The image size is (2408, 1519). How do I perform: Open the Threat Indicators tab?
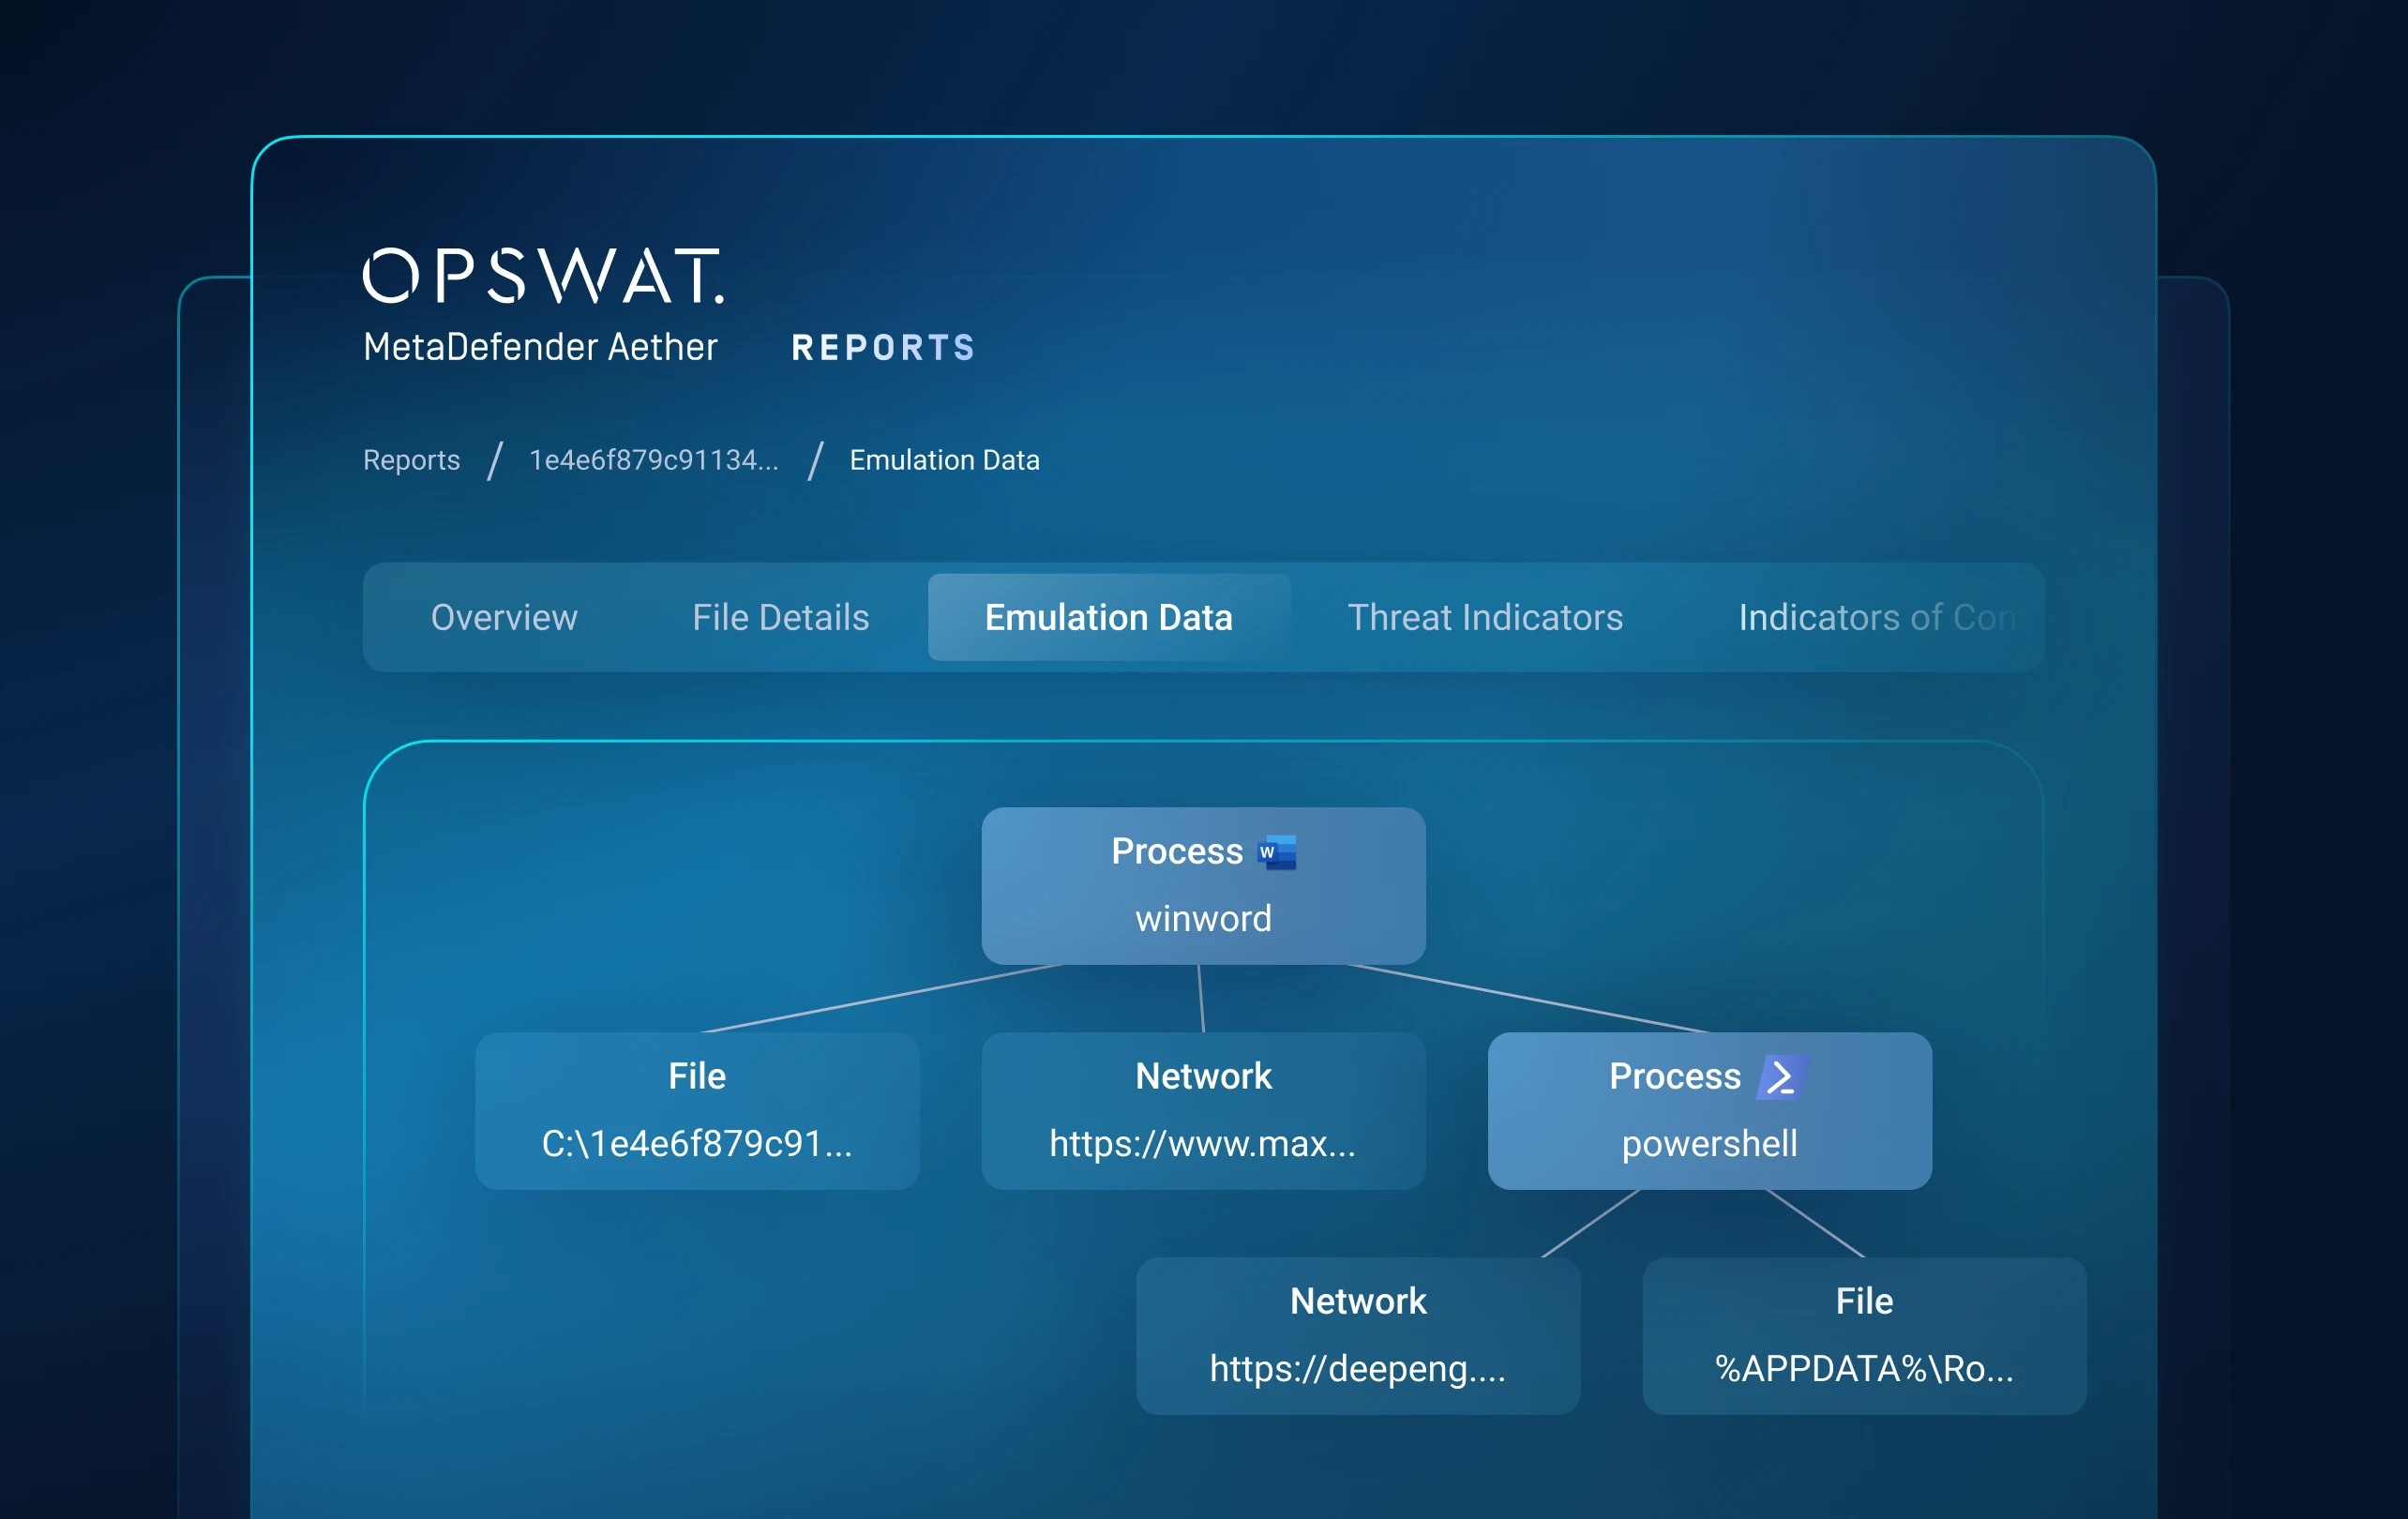pyautogui.click(x=1484, y=617)
